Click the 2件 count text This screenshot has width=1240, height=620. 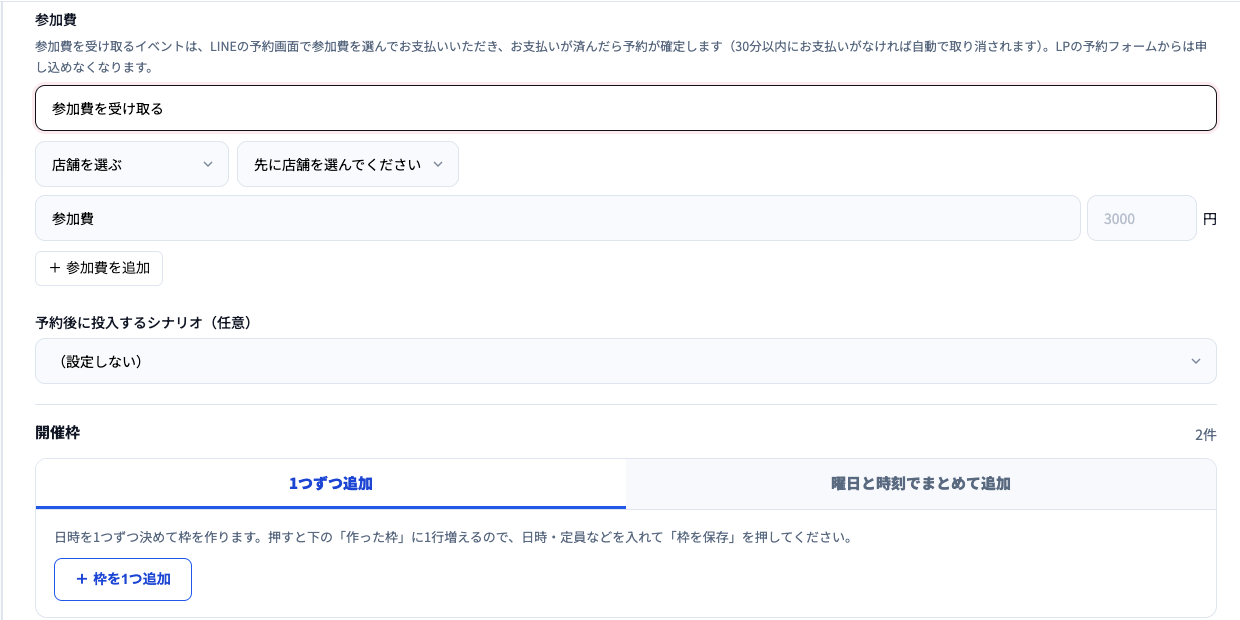[x=1205, y=435]
